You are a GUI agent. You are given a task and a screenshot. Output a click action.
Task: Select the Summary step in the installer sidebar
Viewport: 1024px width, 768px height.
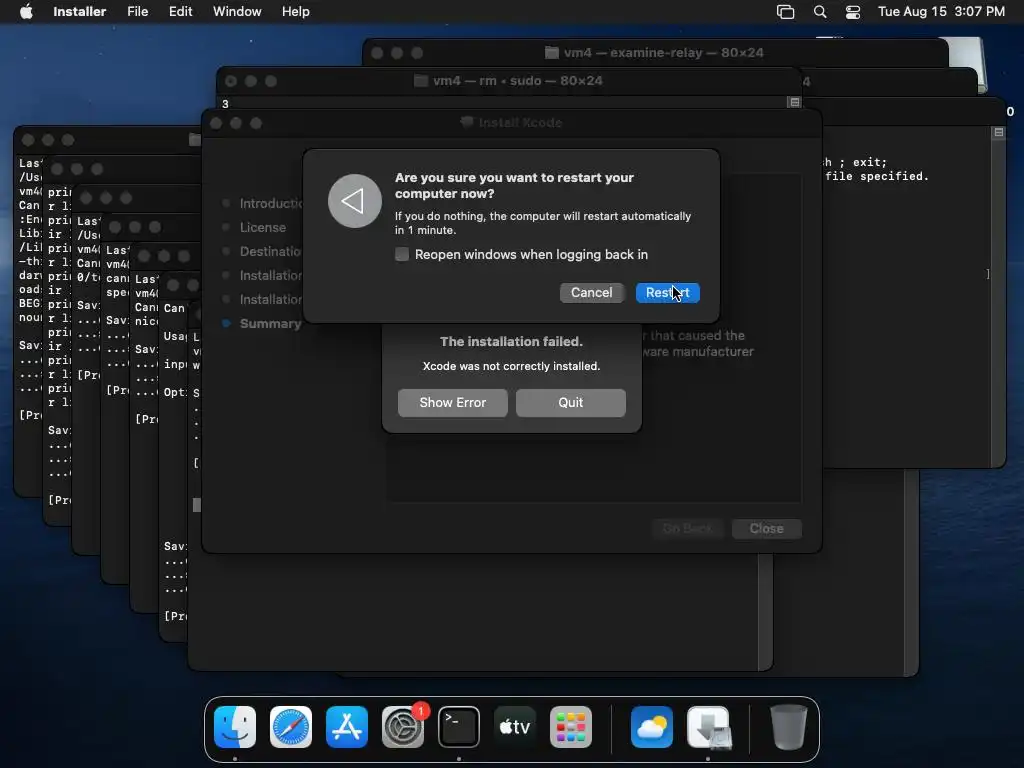tap(270, 323)
